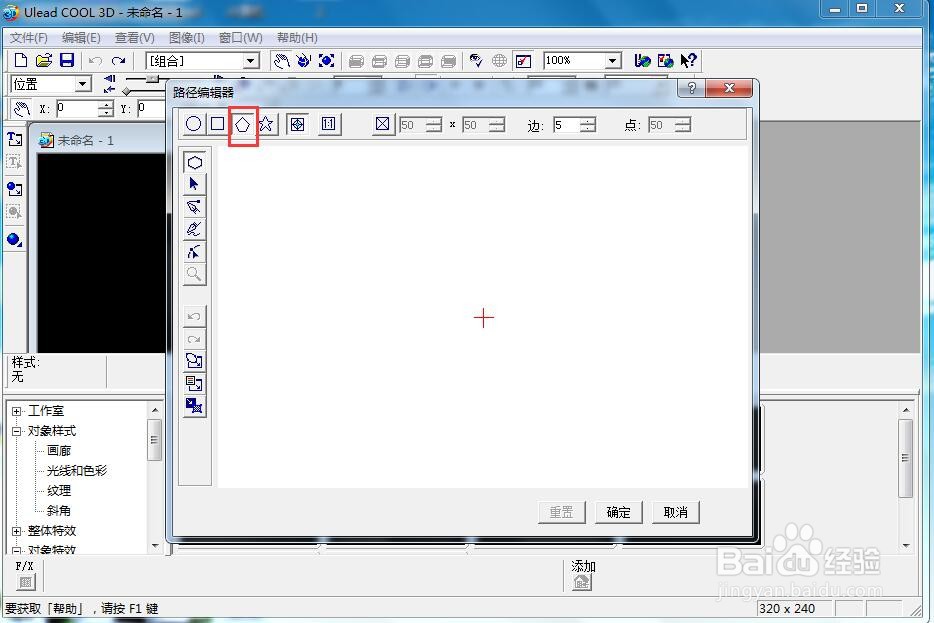Click the center-object icon in Path Editor

297,124
